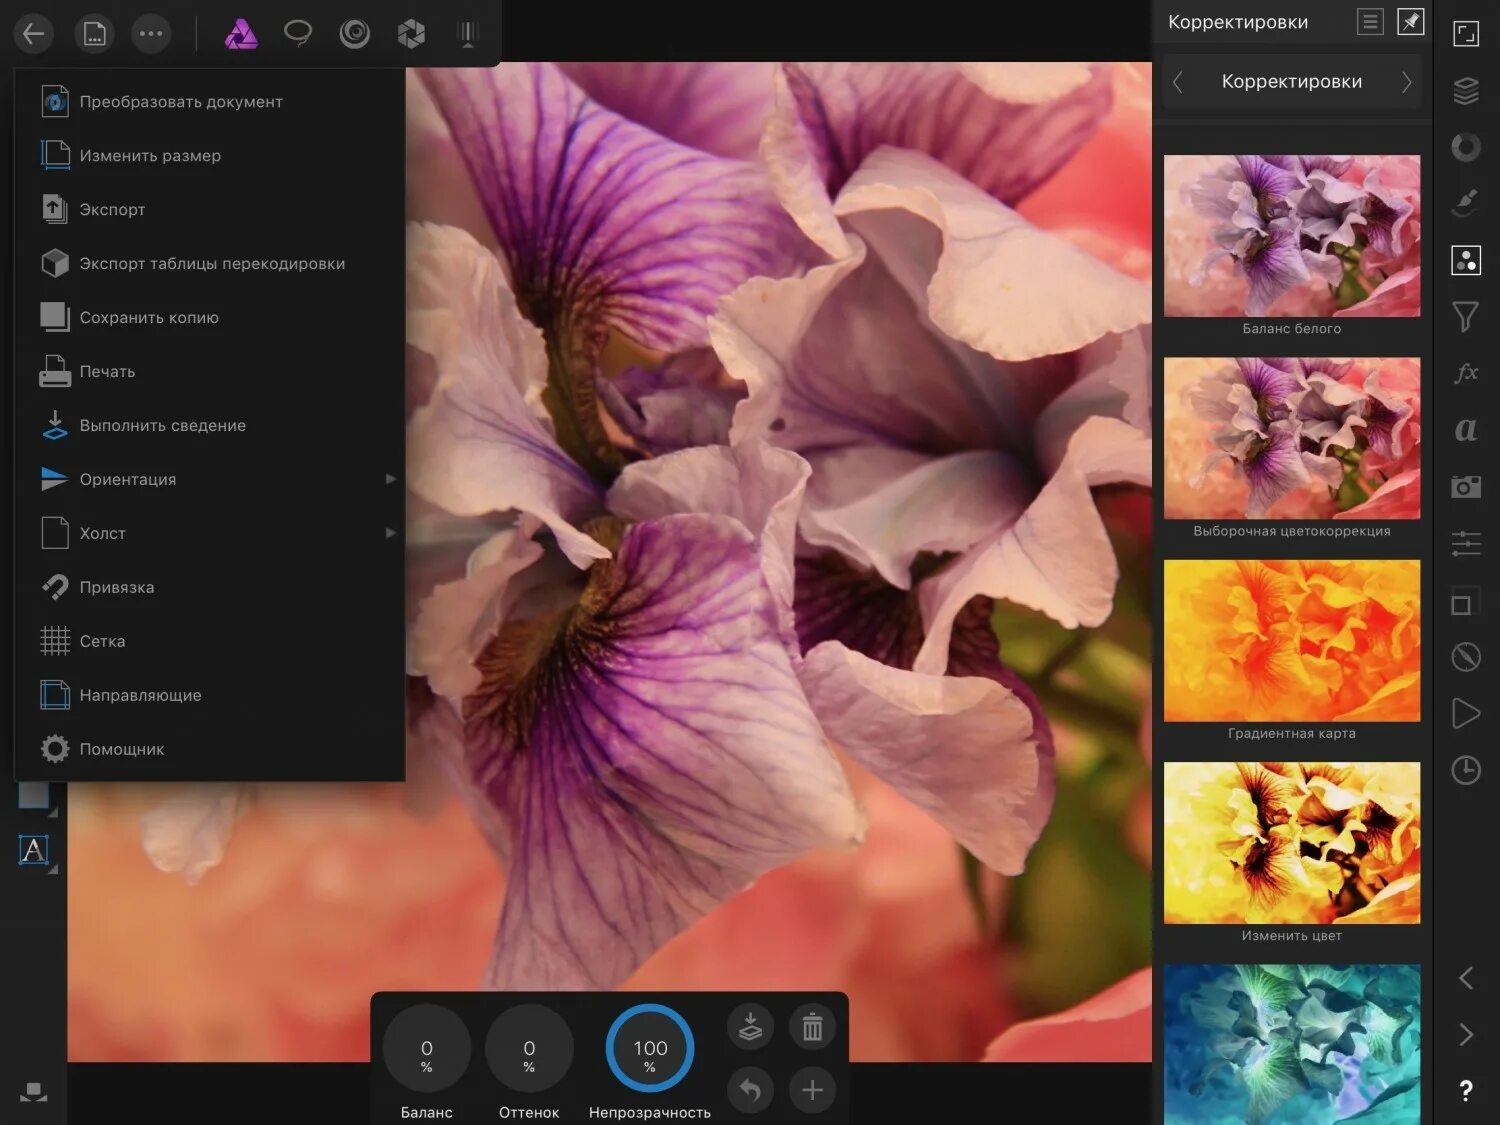
Task: Open the Brushes studio icon
Action: pos(1466,204)
